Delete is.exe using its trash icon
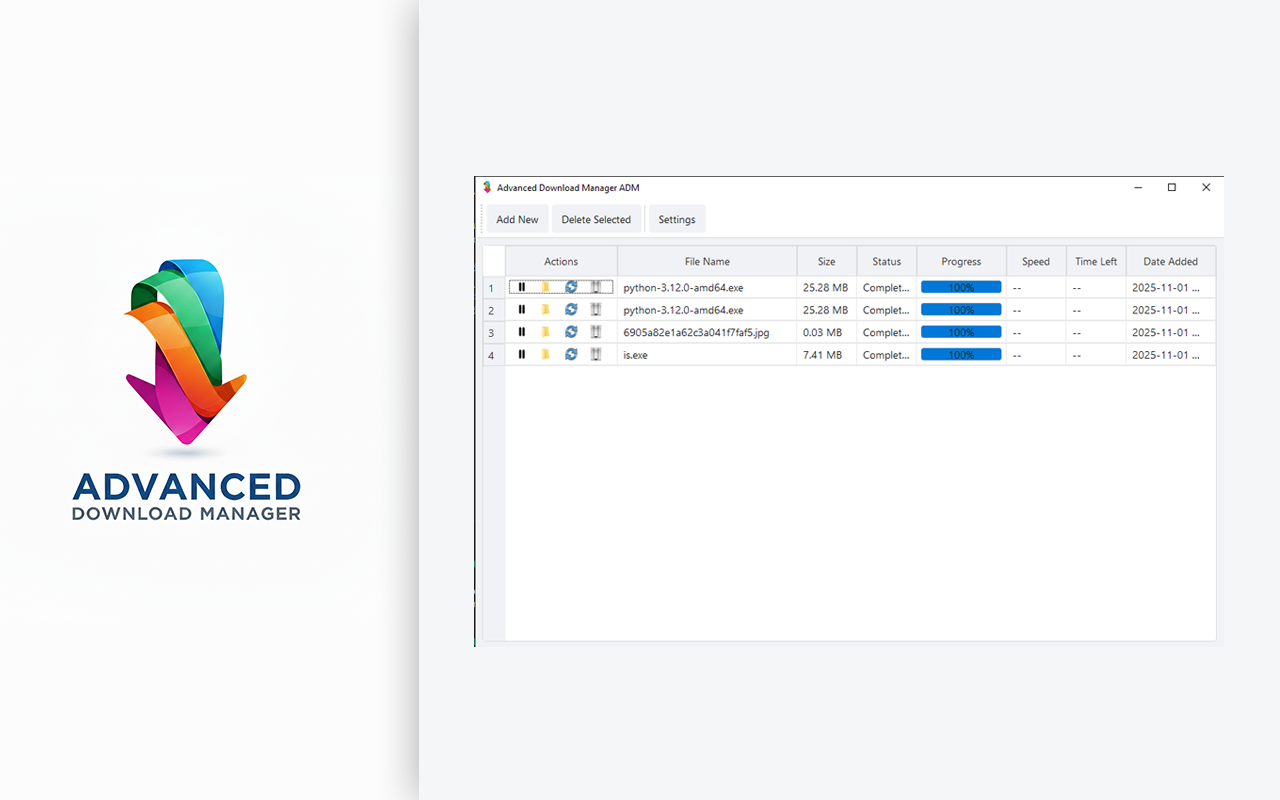Viewport: 1280px width, 800px height. [x=595, y=354]
